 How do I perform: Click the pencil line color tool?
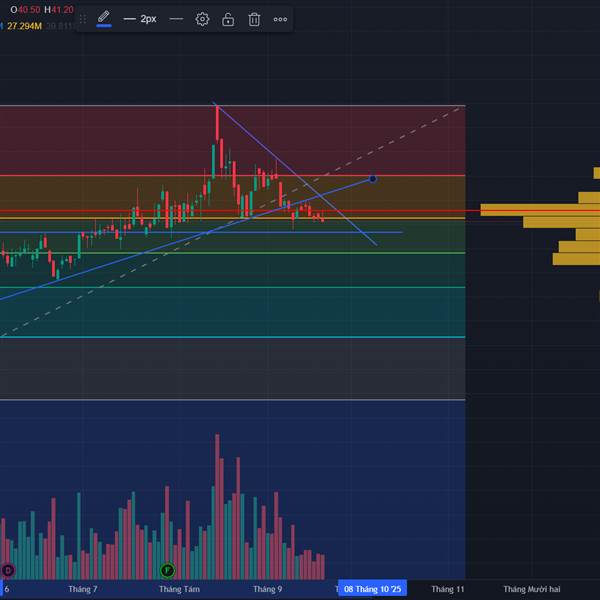click(x=104, y=19)
